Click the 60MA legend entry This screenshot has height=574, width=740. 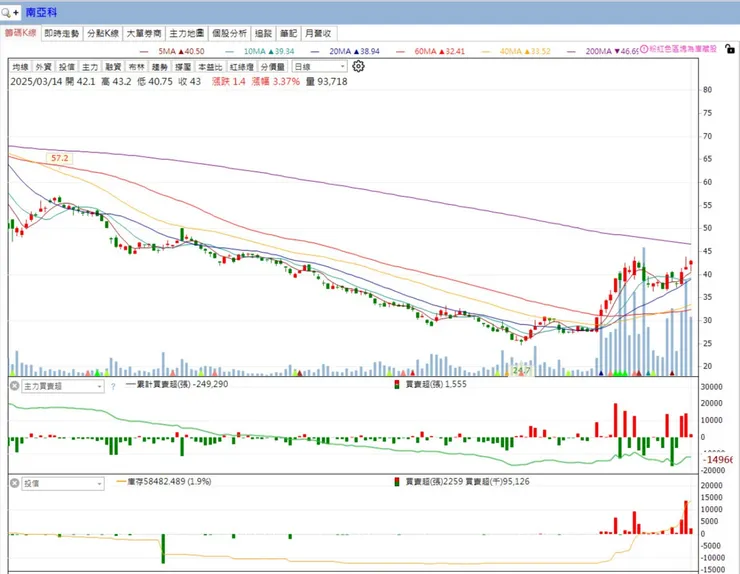[431, 51]
